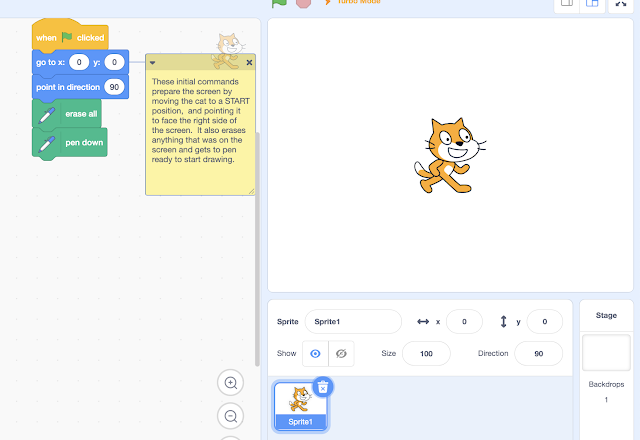Click the cat sprite on the stage

449,156
